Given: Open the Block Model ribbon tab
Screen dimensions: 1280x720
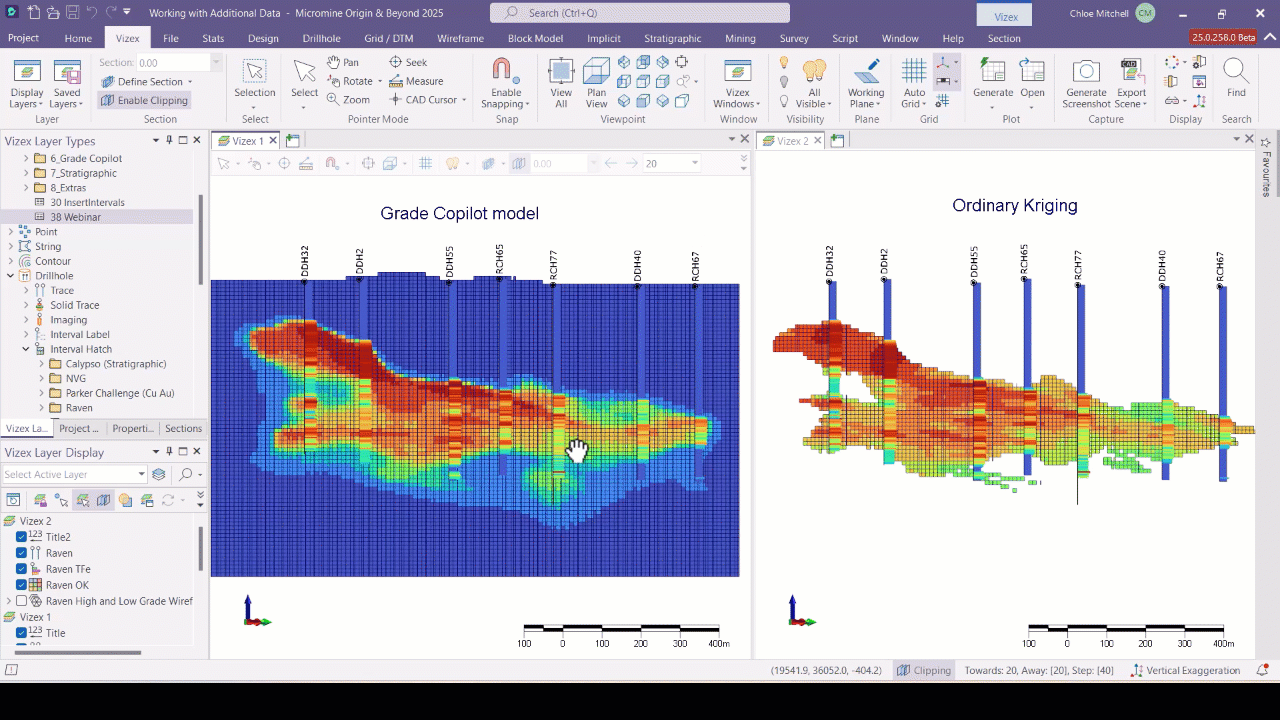Looking at the screenshot, I should (x=535, y=38).
